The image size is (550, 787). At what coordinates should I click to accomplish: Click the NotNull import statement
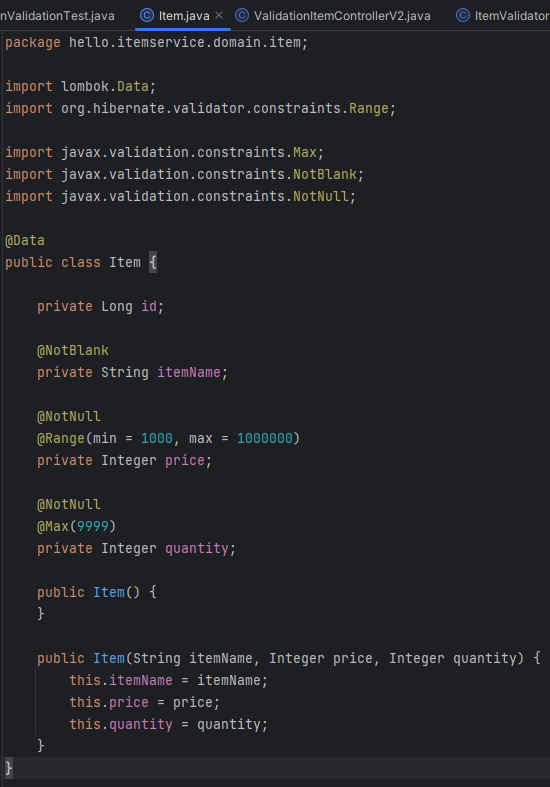coord(180,196)
